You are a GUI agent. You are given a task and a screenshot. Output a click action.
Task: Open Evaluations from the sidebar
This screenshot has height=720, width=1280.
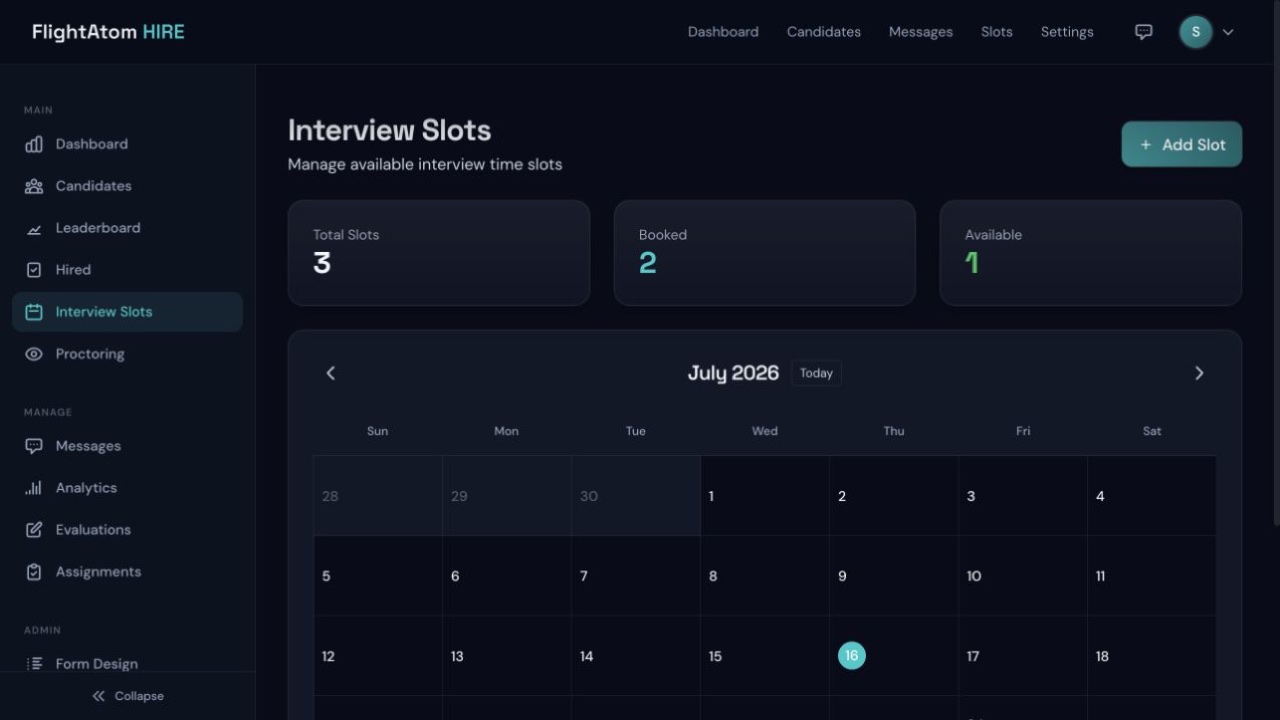click(x=127, y=530)
